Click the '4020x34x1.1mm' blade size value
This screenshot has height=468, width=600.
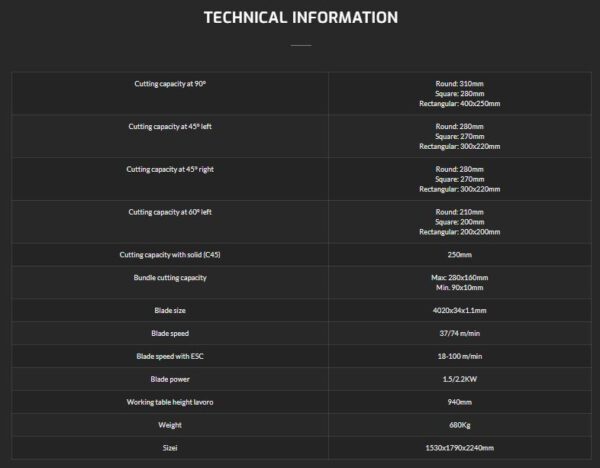click(x=459, y=310)
